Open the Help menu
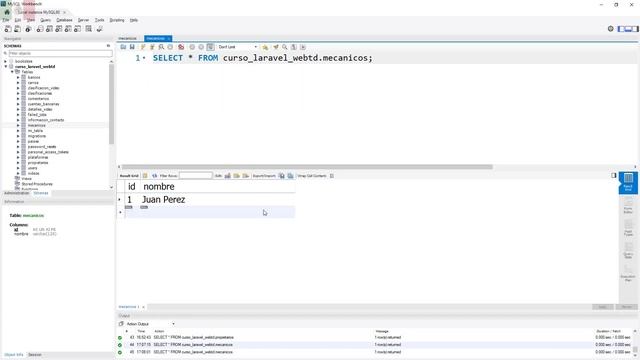The height and width of the screenshot is (360, 640). (x=133, y=20)
